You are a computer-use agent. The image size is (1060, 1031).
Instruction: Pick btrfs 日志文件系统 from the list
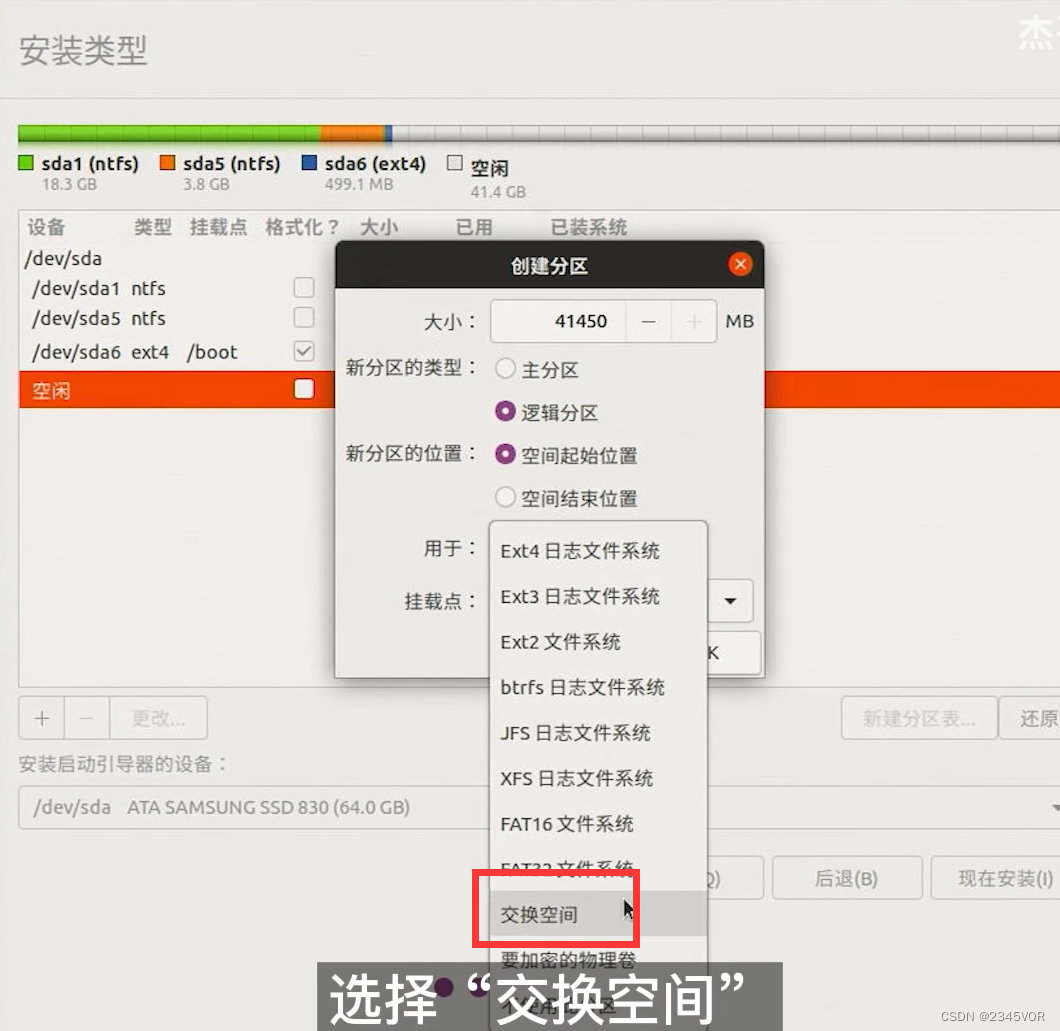pyautogui.click(x=598, y=688)
